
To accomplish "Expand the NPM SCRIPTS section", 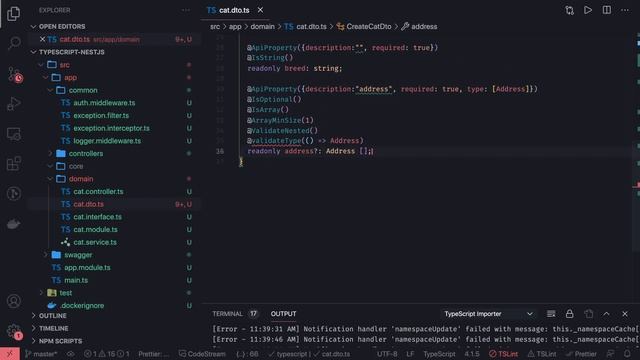I will 60,341.
